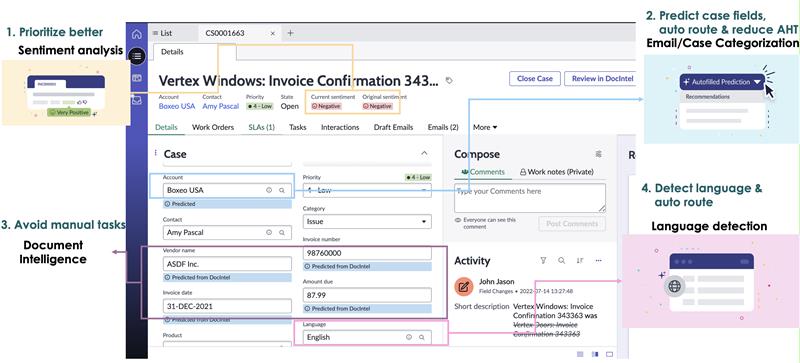Search Contact field with magnifier icon
Viewport: 800px width, 363px height.
(282, 232)
